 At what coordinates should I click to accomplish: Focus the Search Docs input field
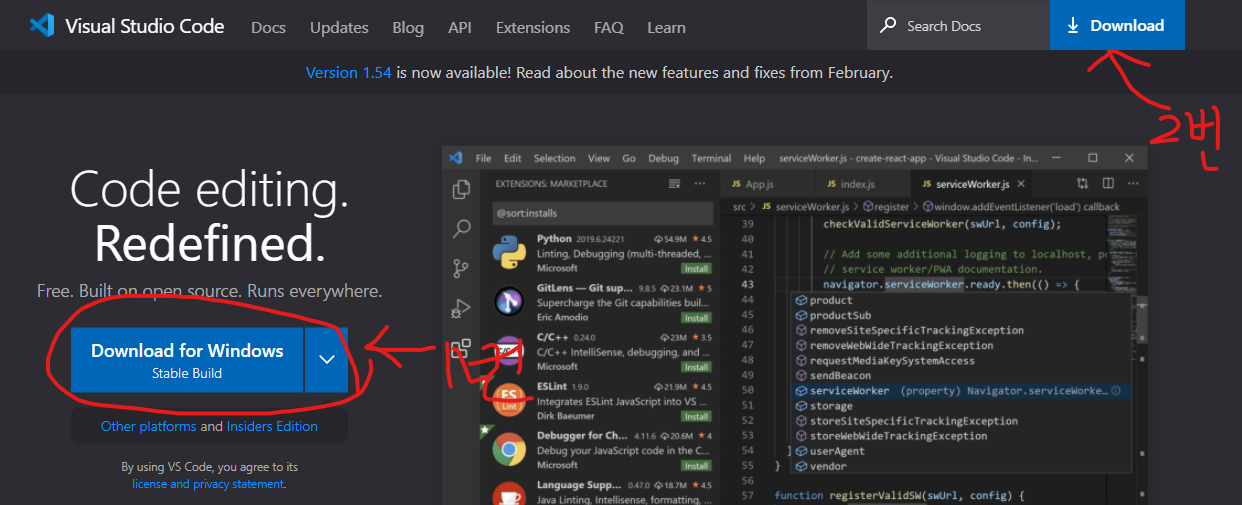tap(959, 25)
